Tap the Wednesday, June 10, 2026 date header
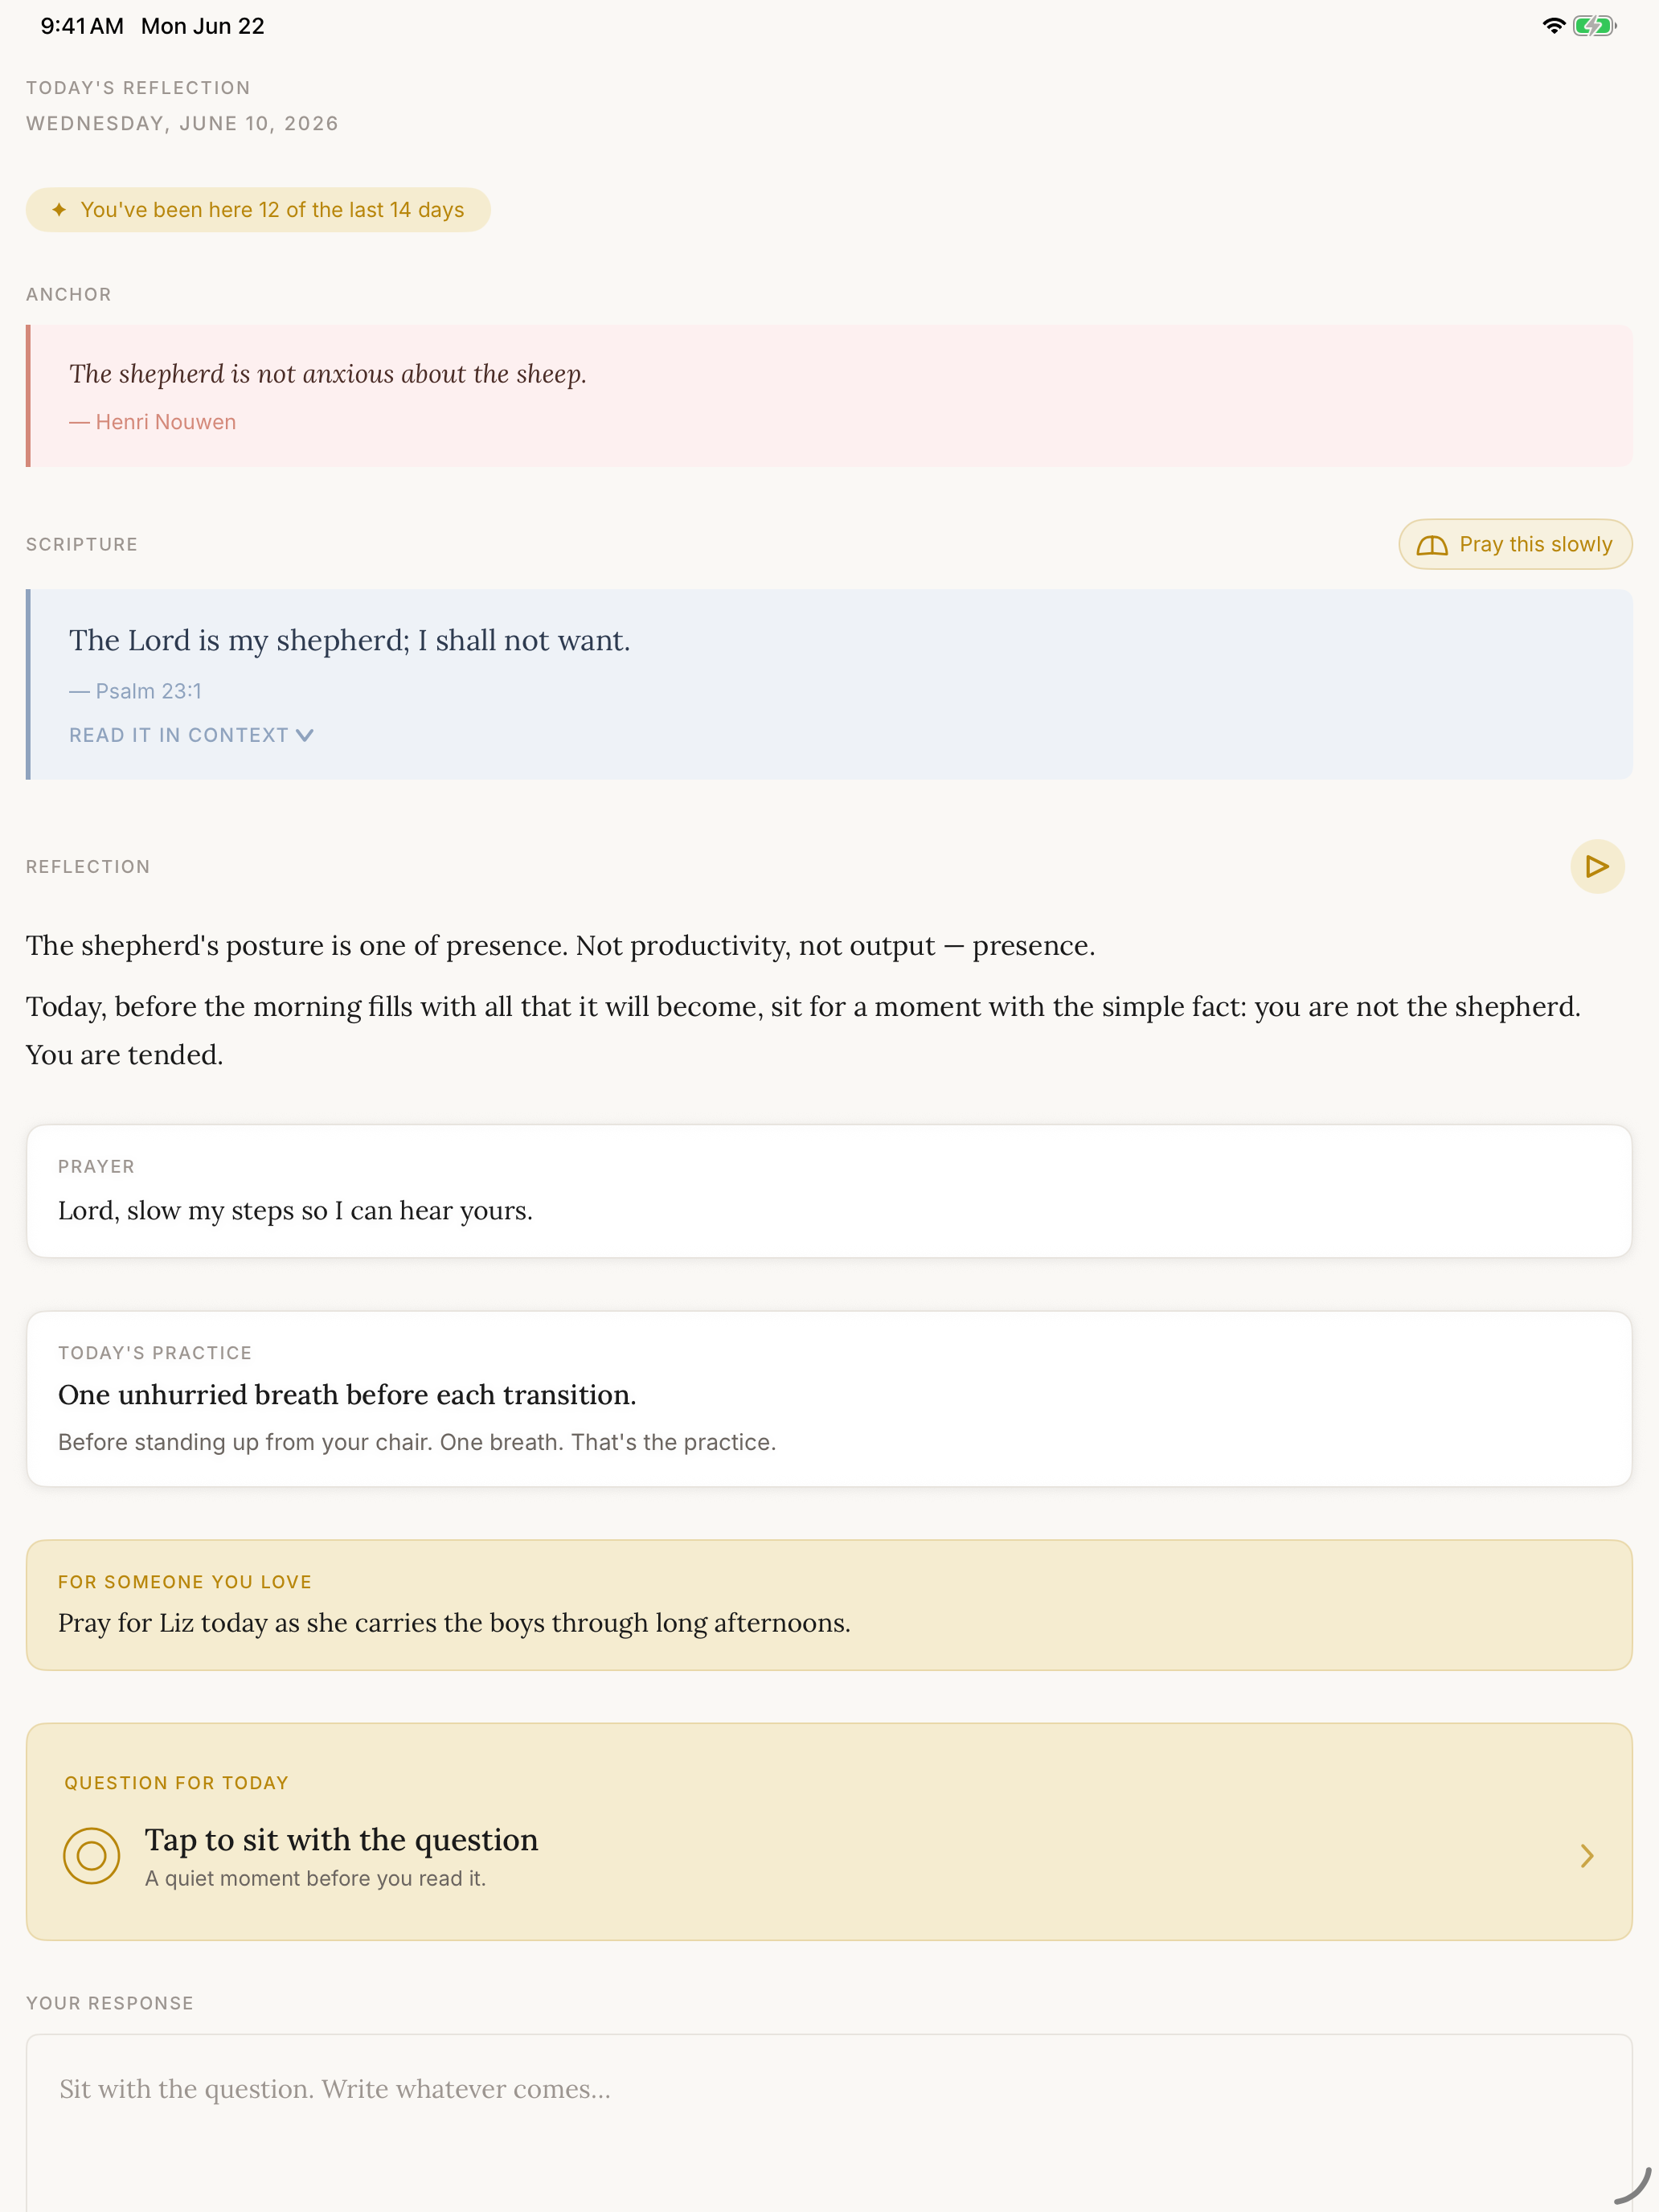The width and height of the screenshot is (1659, 2212). pos(182,123)
